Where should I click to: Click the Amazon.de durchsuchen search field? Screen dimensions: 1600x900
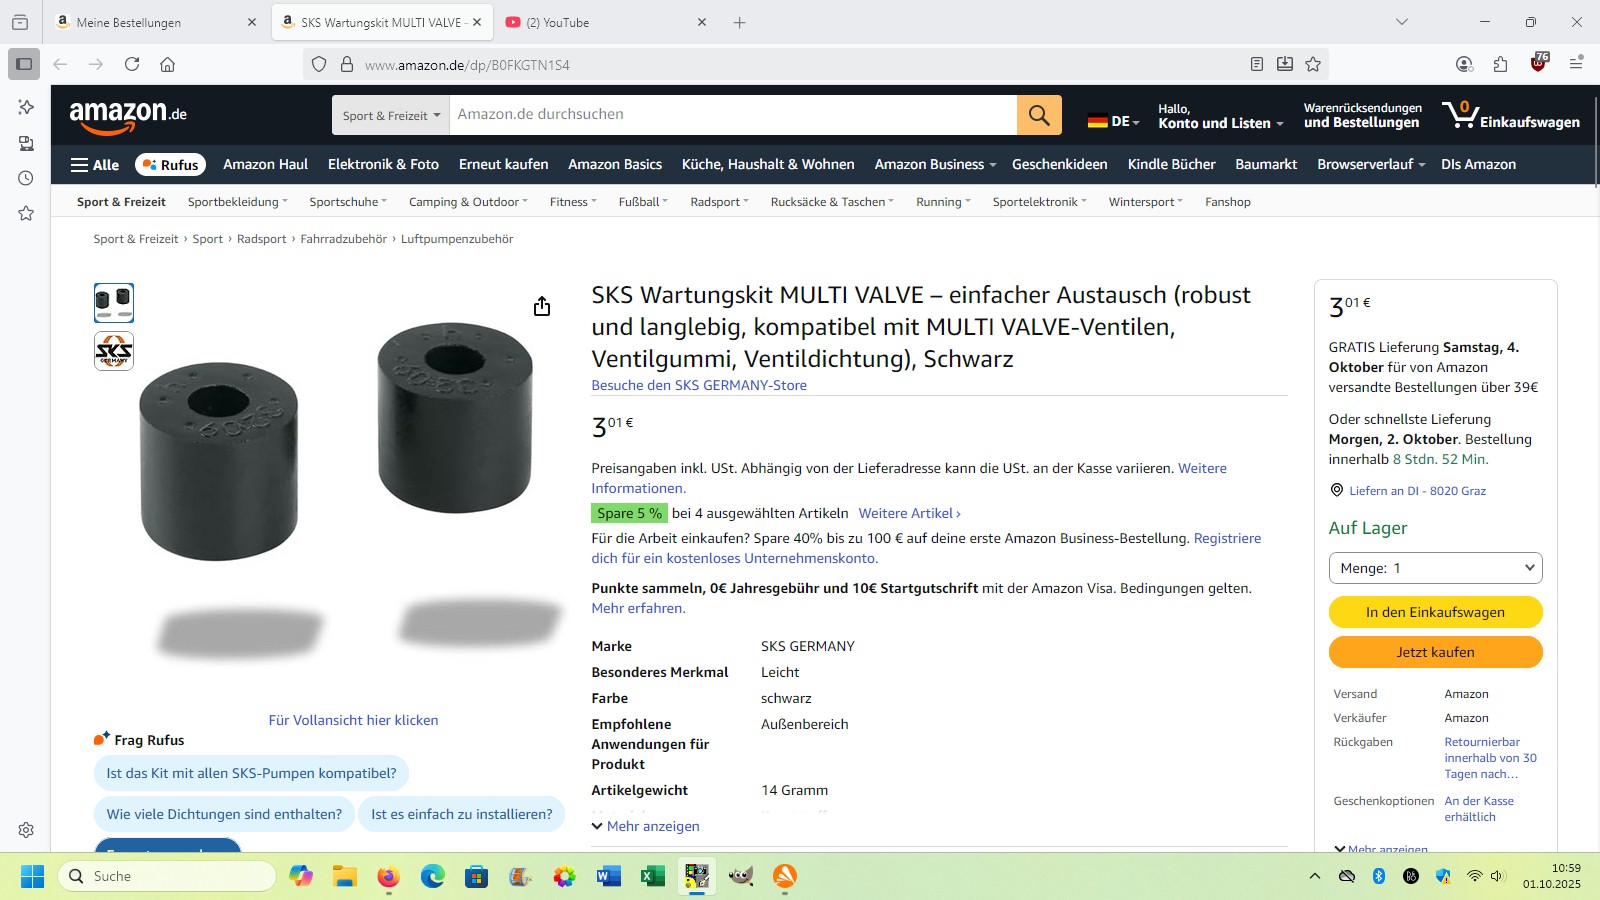coord(733,115)
